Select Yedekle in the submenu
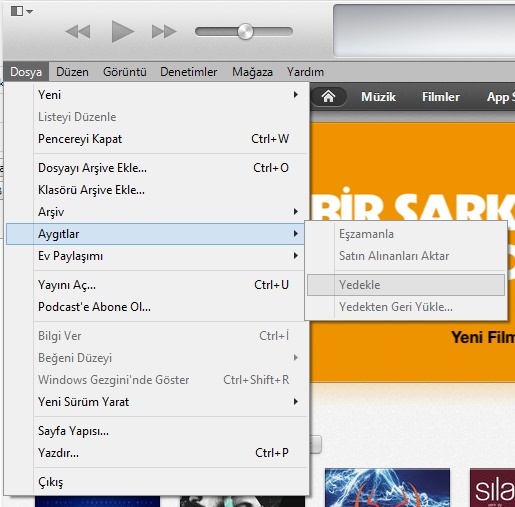Image resolution: width=515 pixels, height=507 pixels. click(x=406, y=285)
